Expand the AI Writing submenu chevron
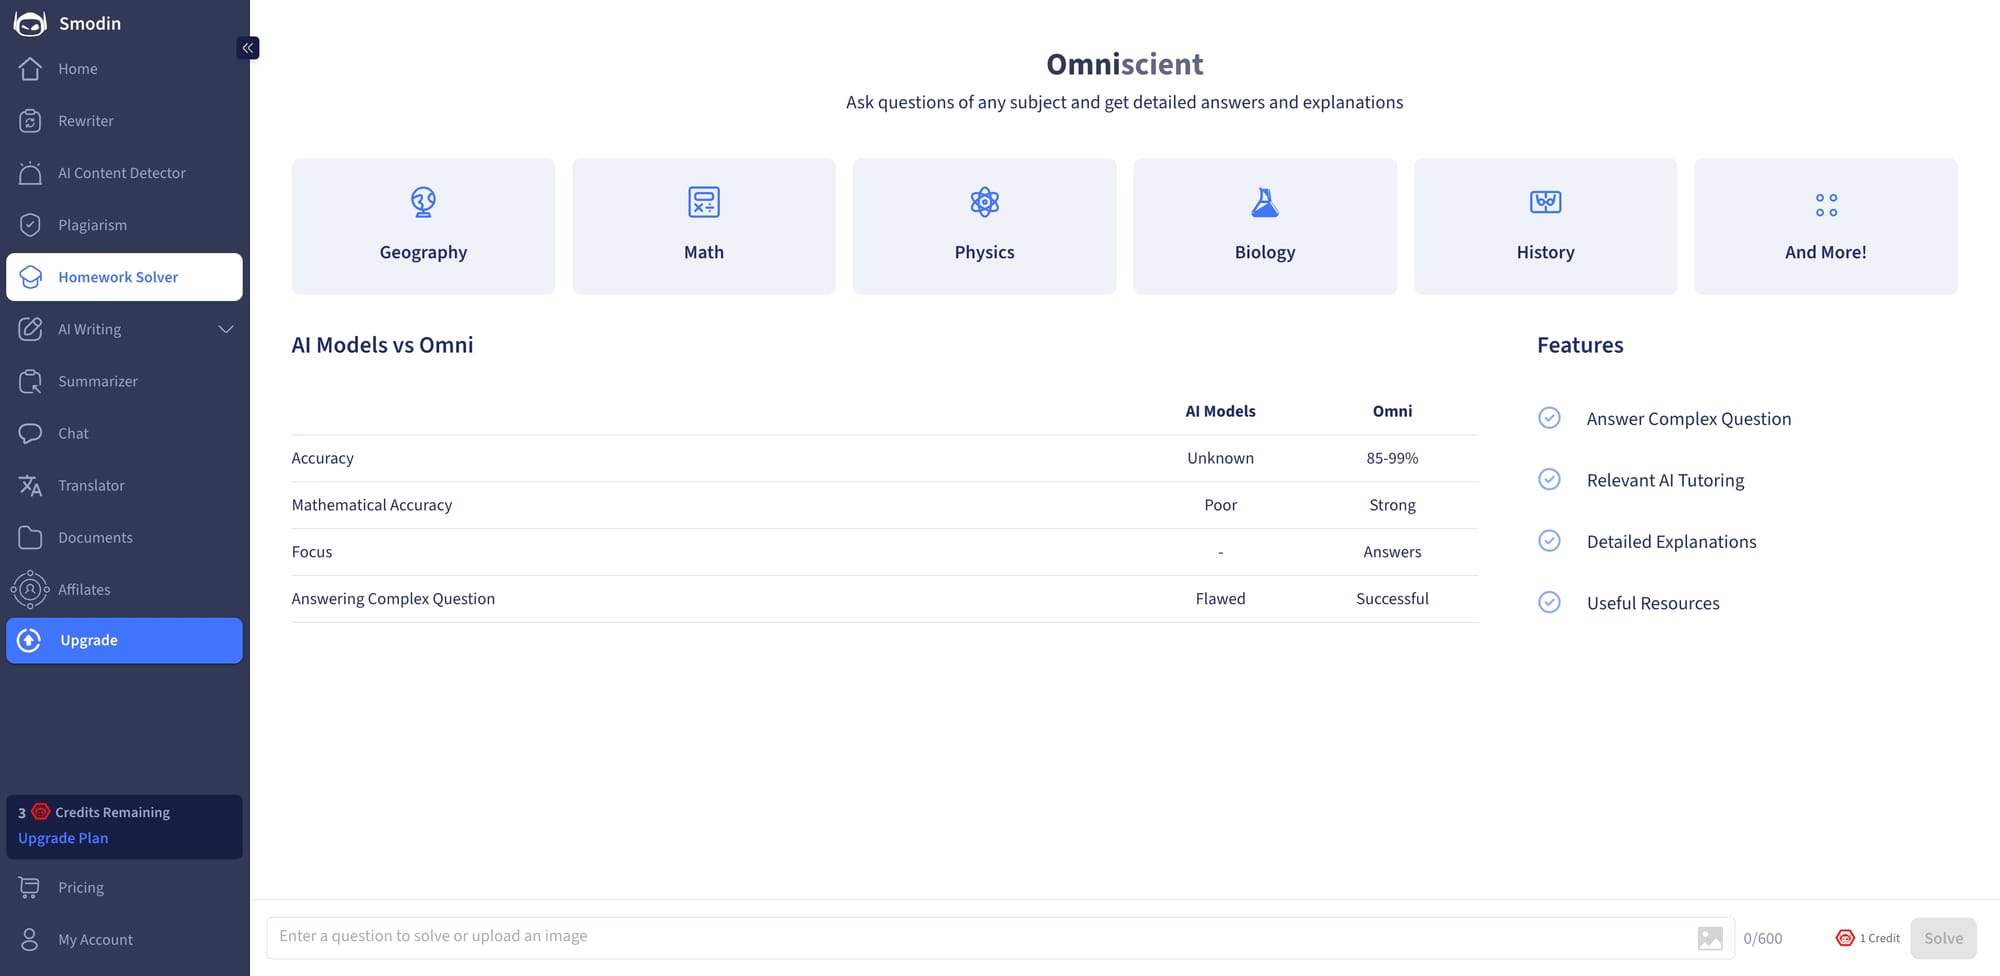The image size is (2000, 976). coord(226,329)
